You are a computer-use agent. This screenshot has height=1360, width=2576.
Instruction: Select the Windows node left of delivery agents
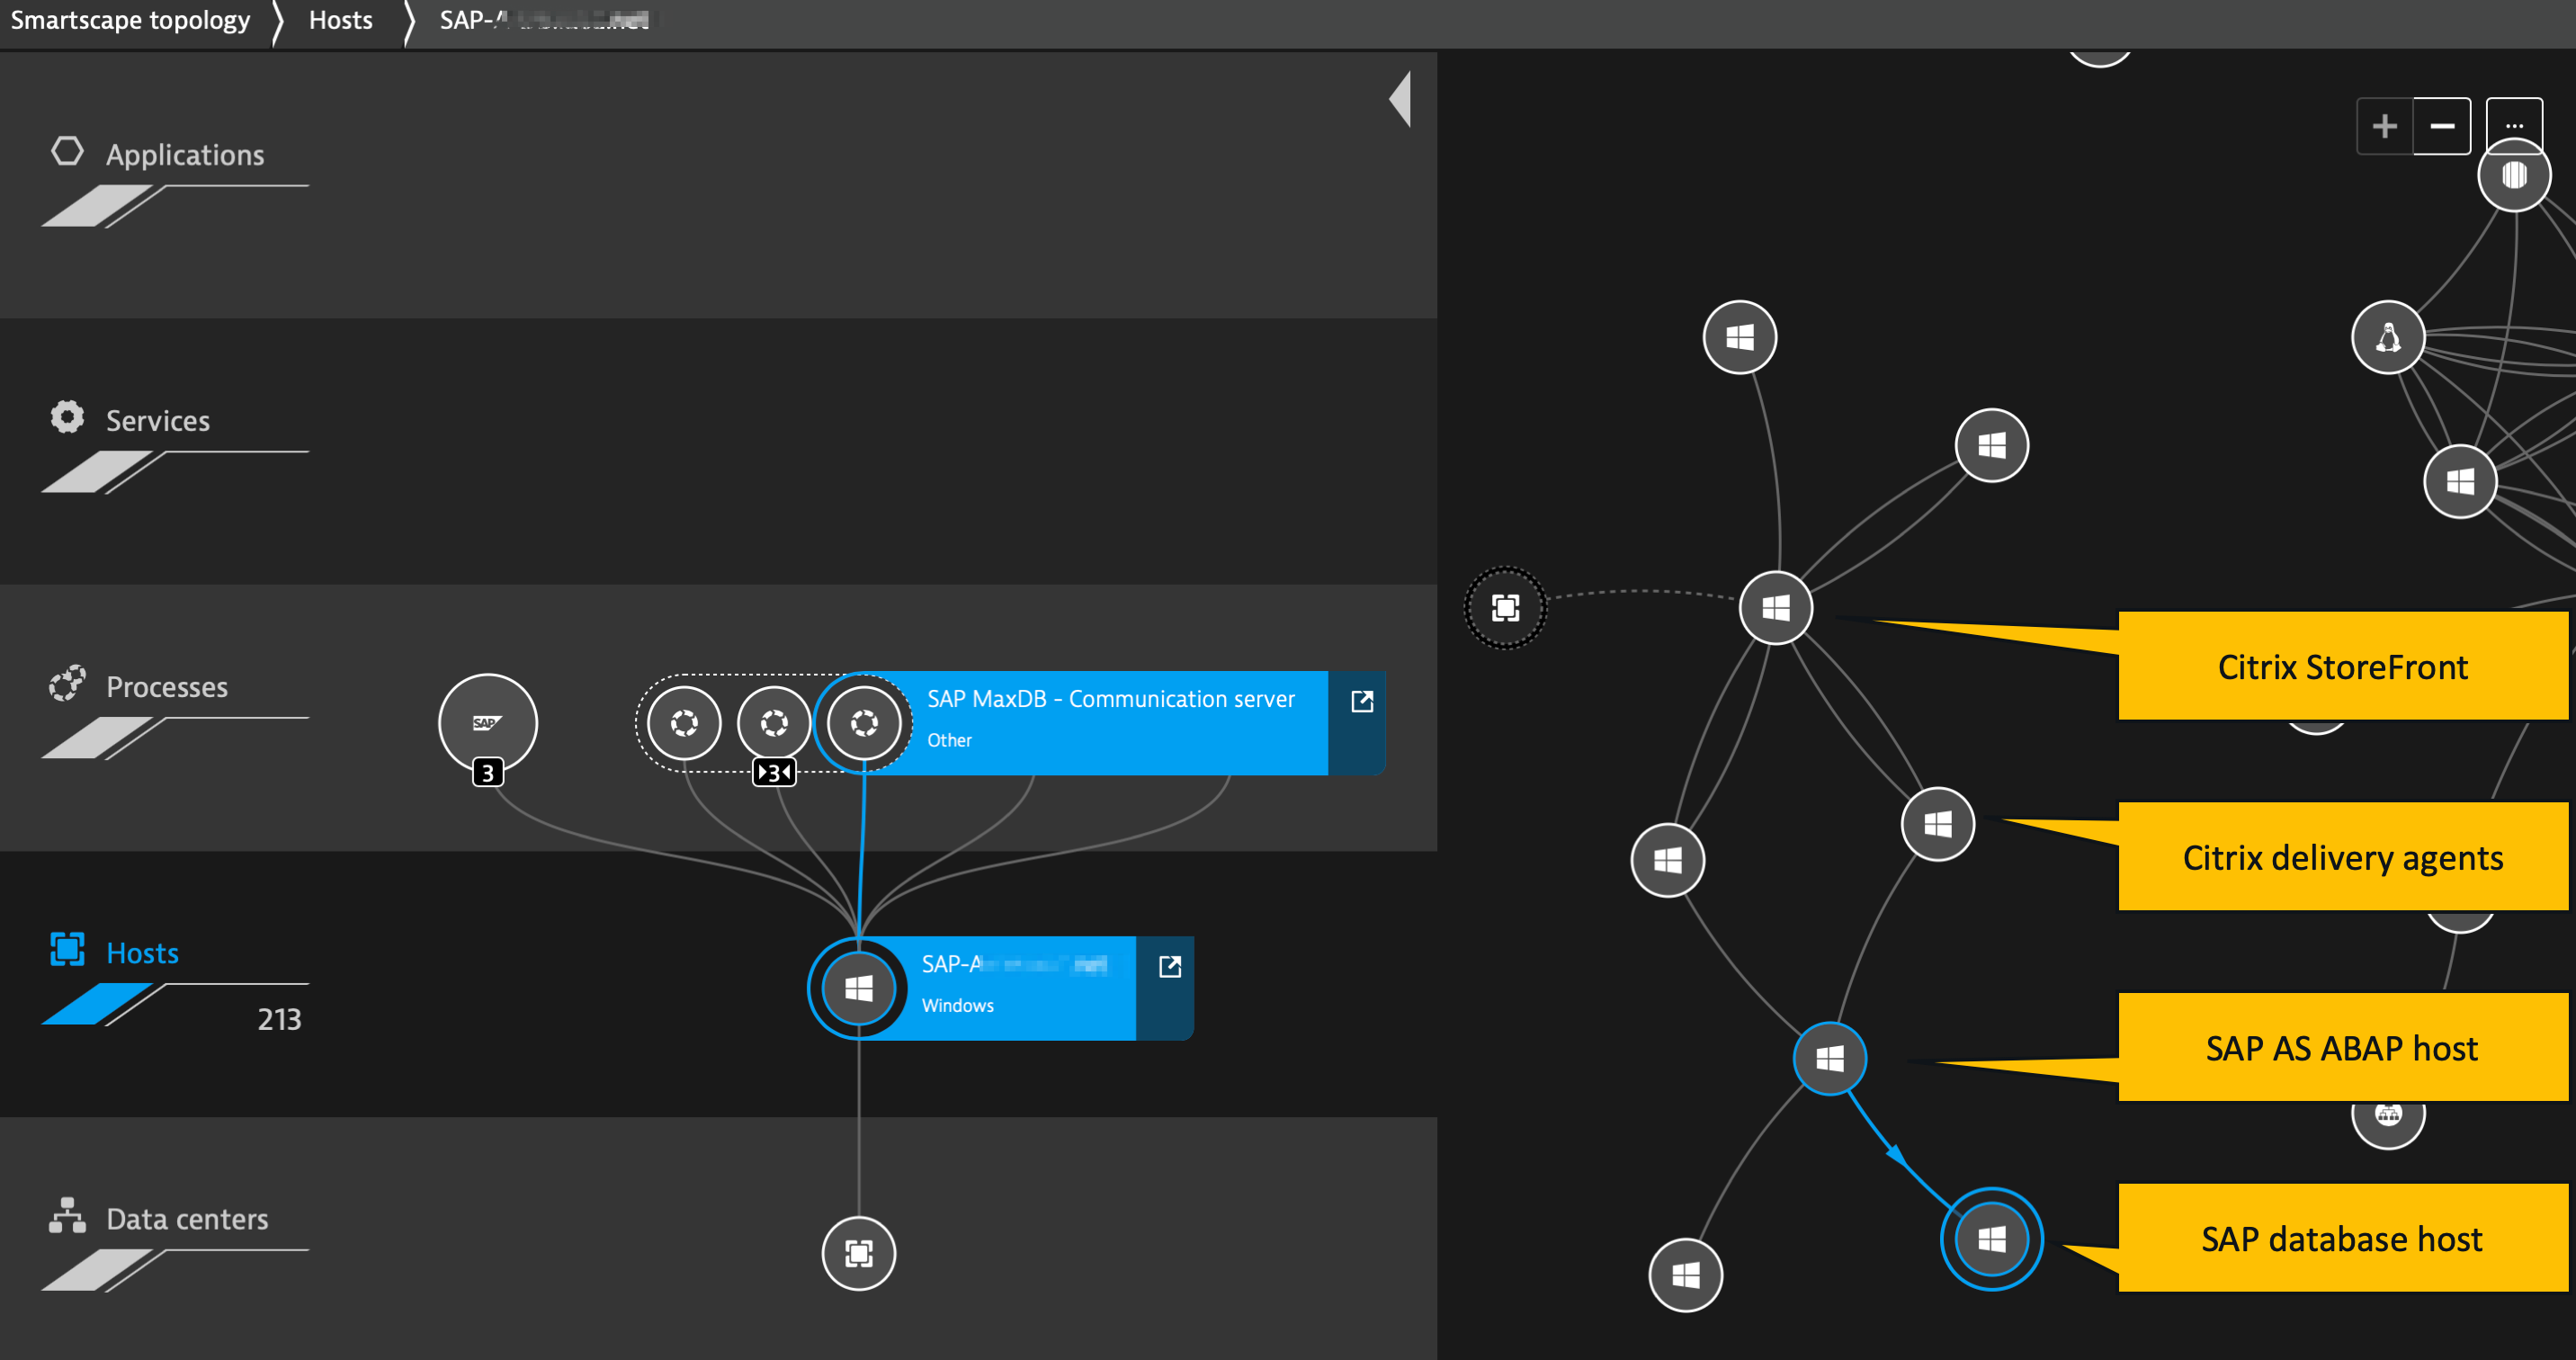pyautogui.click(x=1667, y=860)
